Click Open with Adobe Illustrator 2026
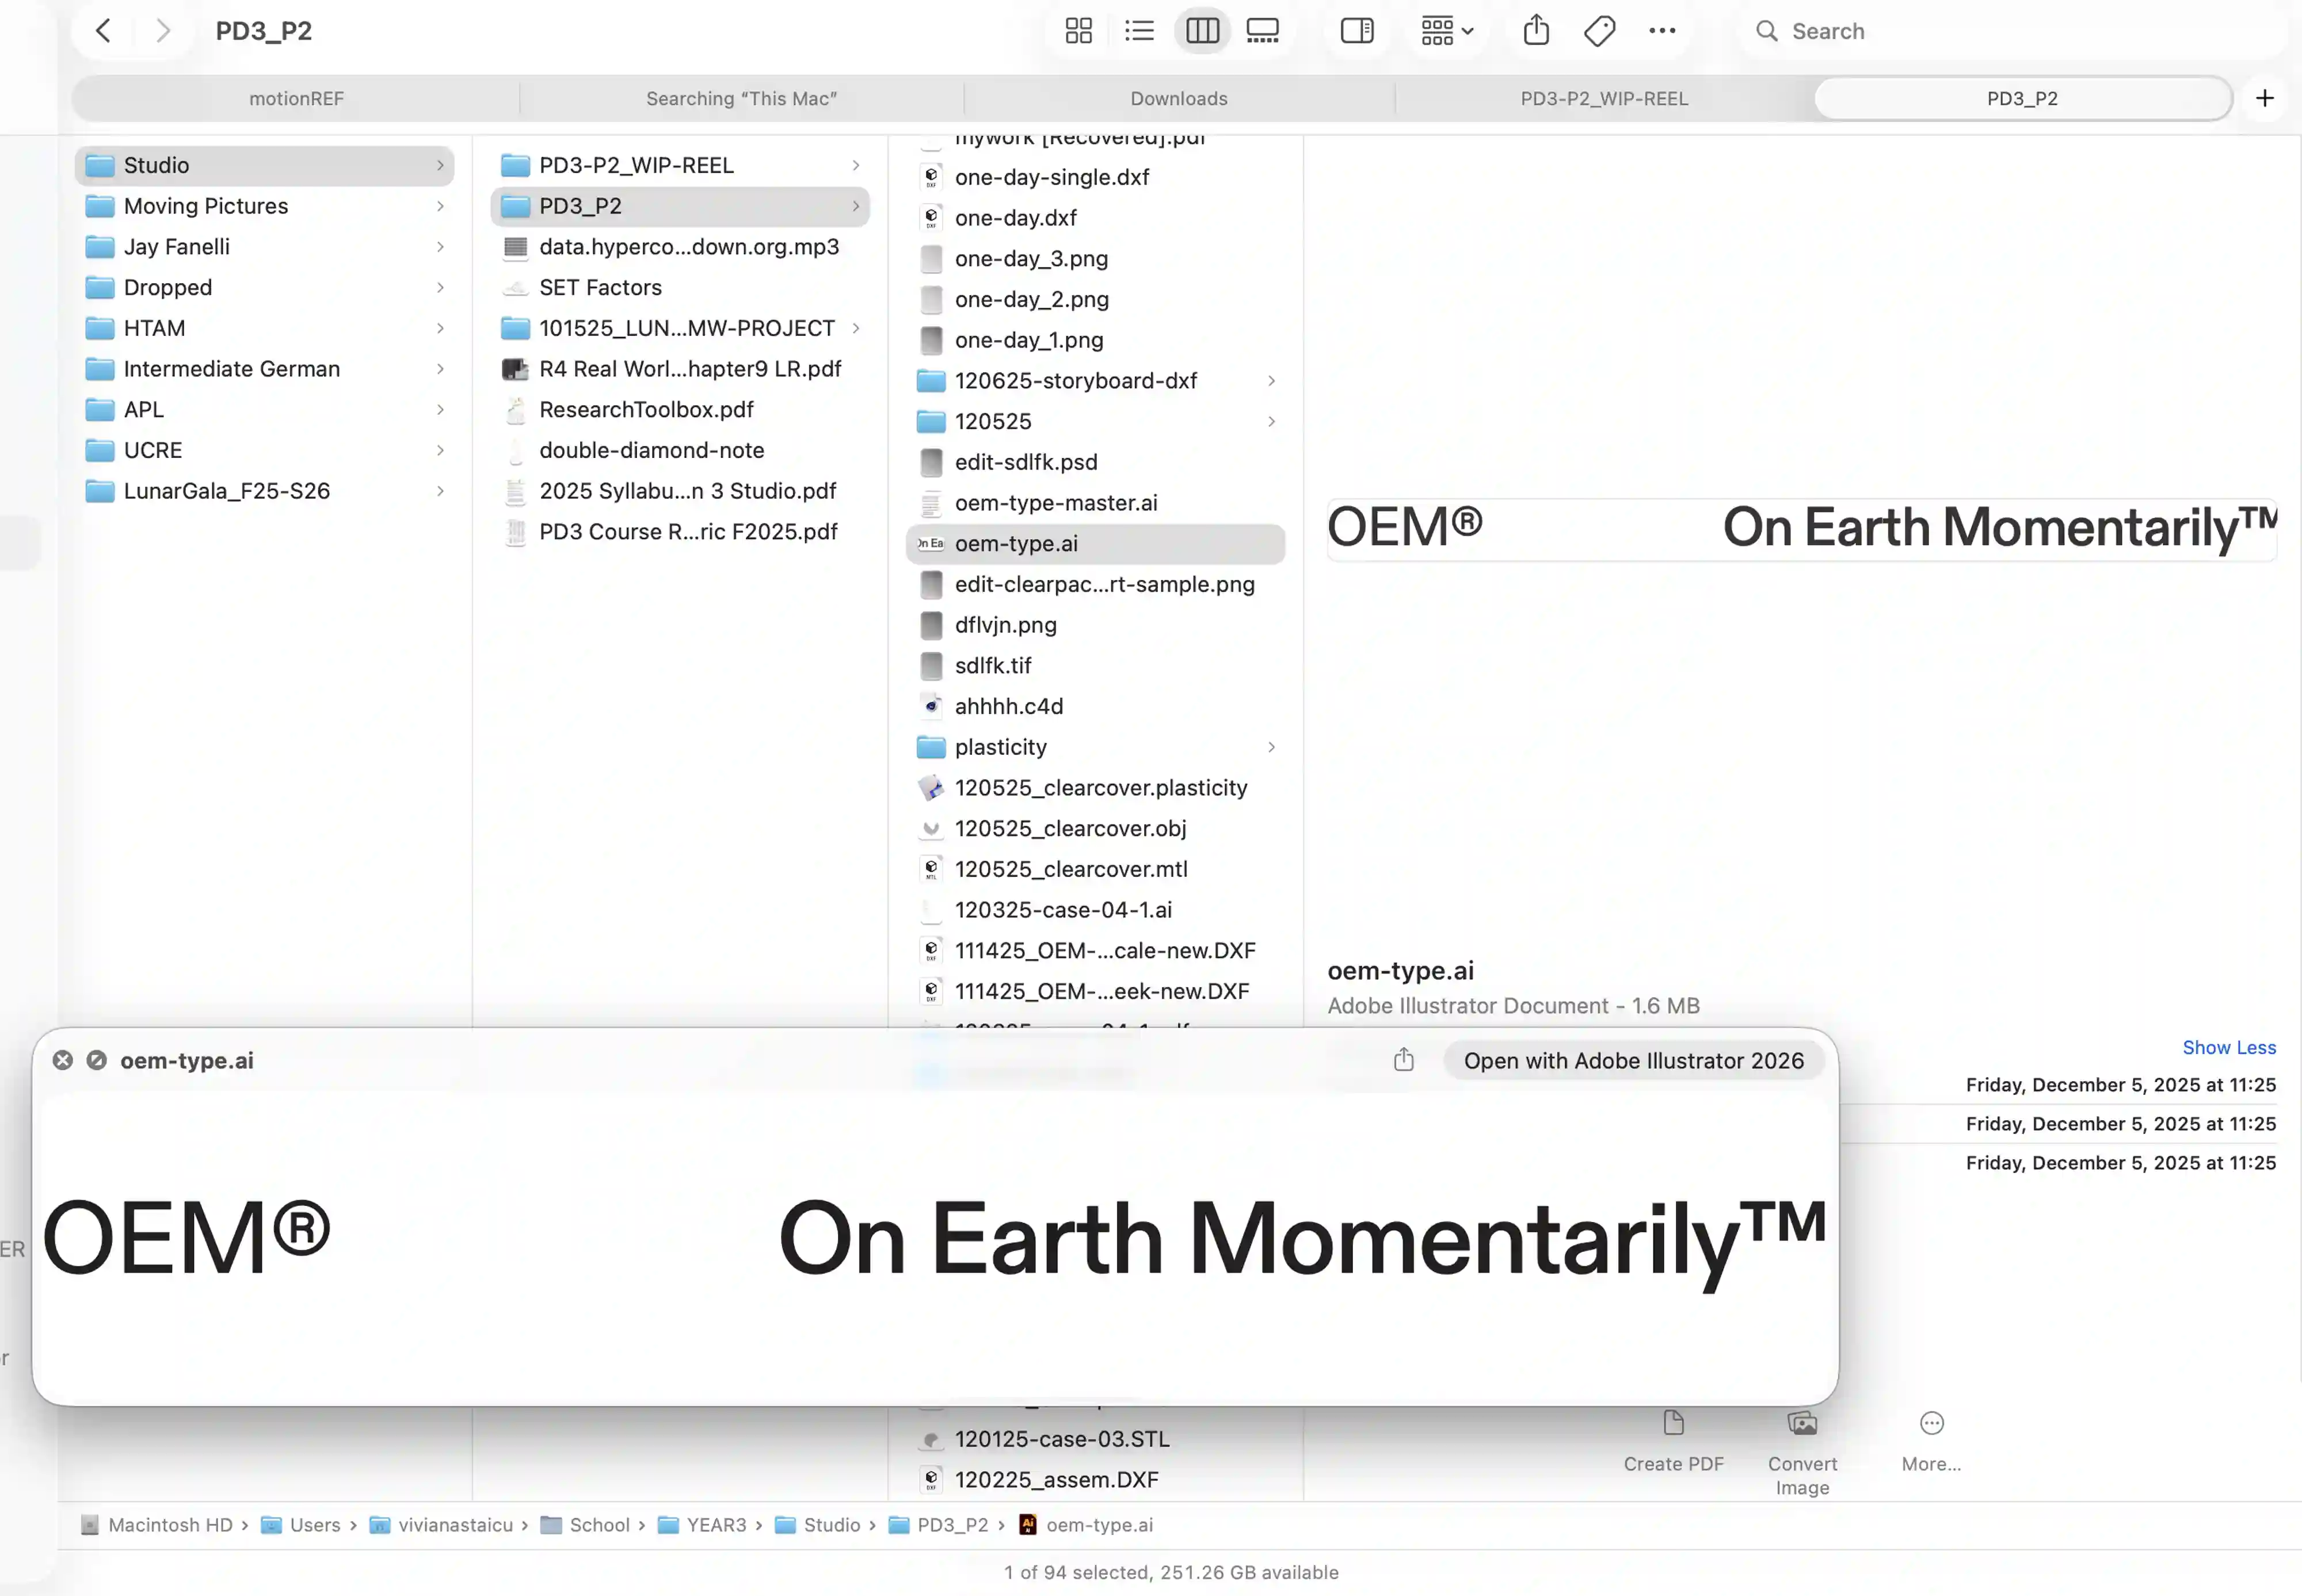The height and width of the screenshot is (1596, 2302). pyautogui.click(x=1633, y=1060)
